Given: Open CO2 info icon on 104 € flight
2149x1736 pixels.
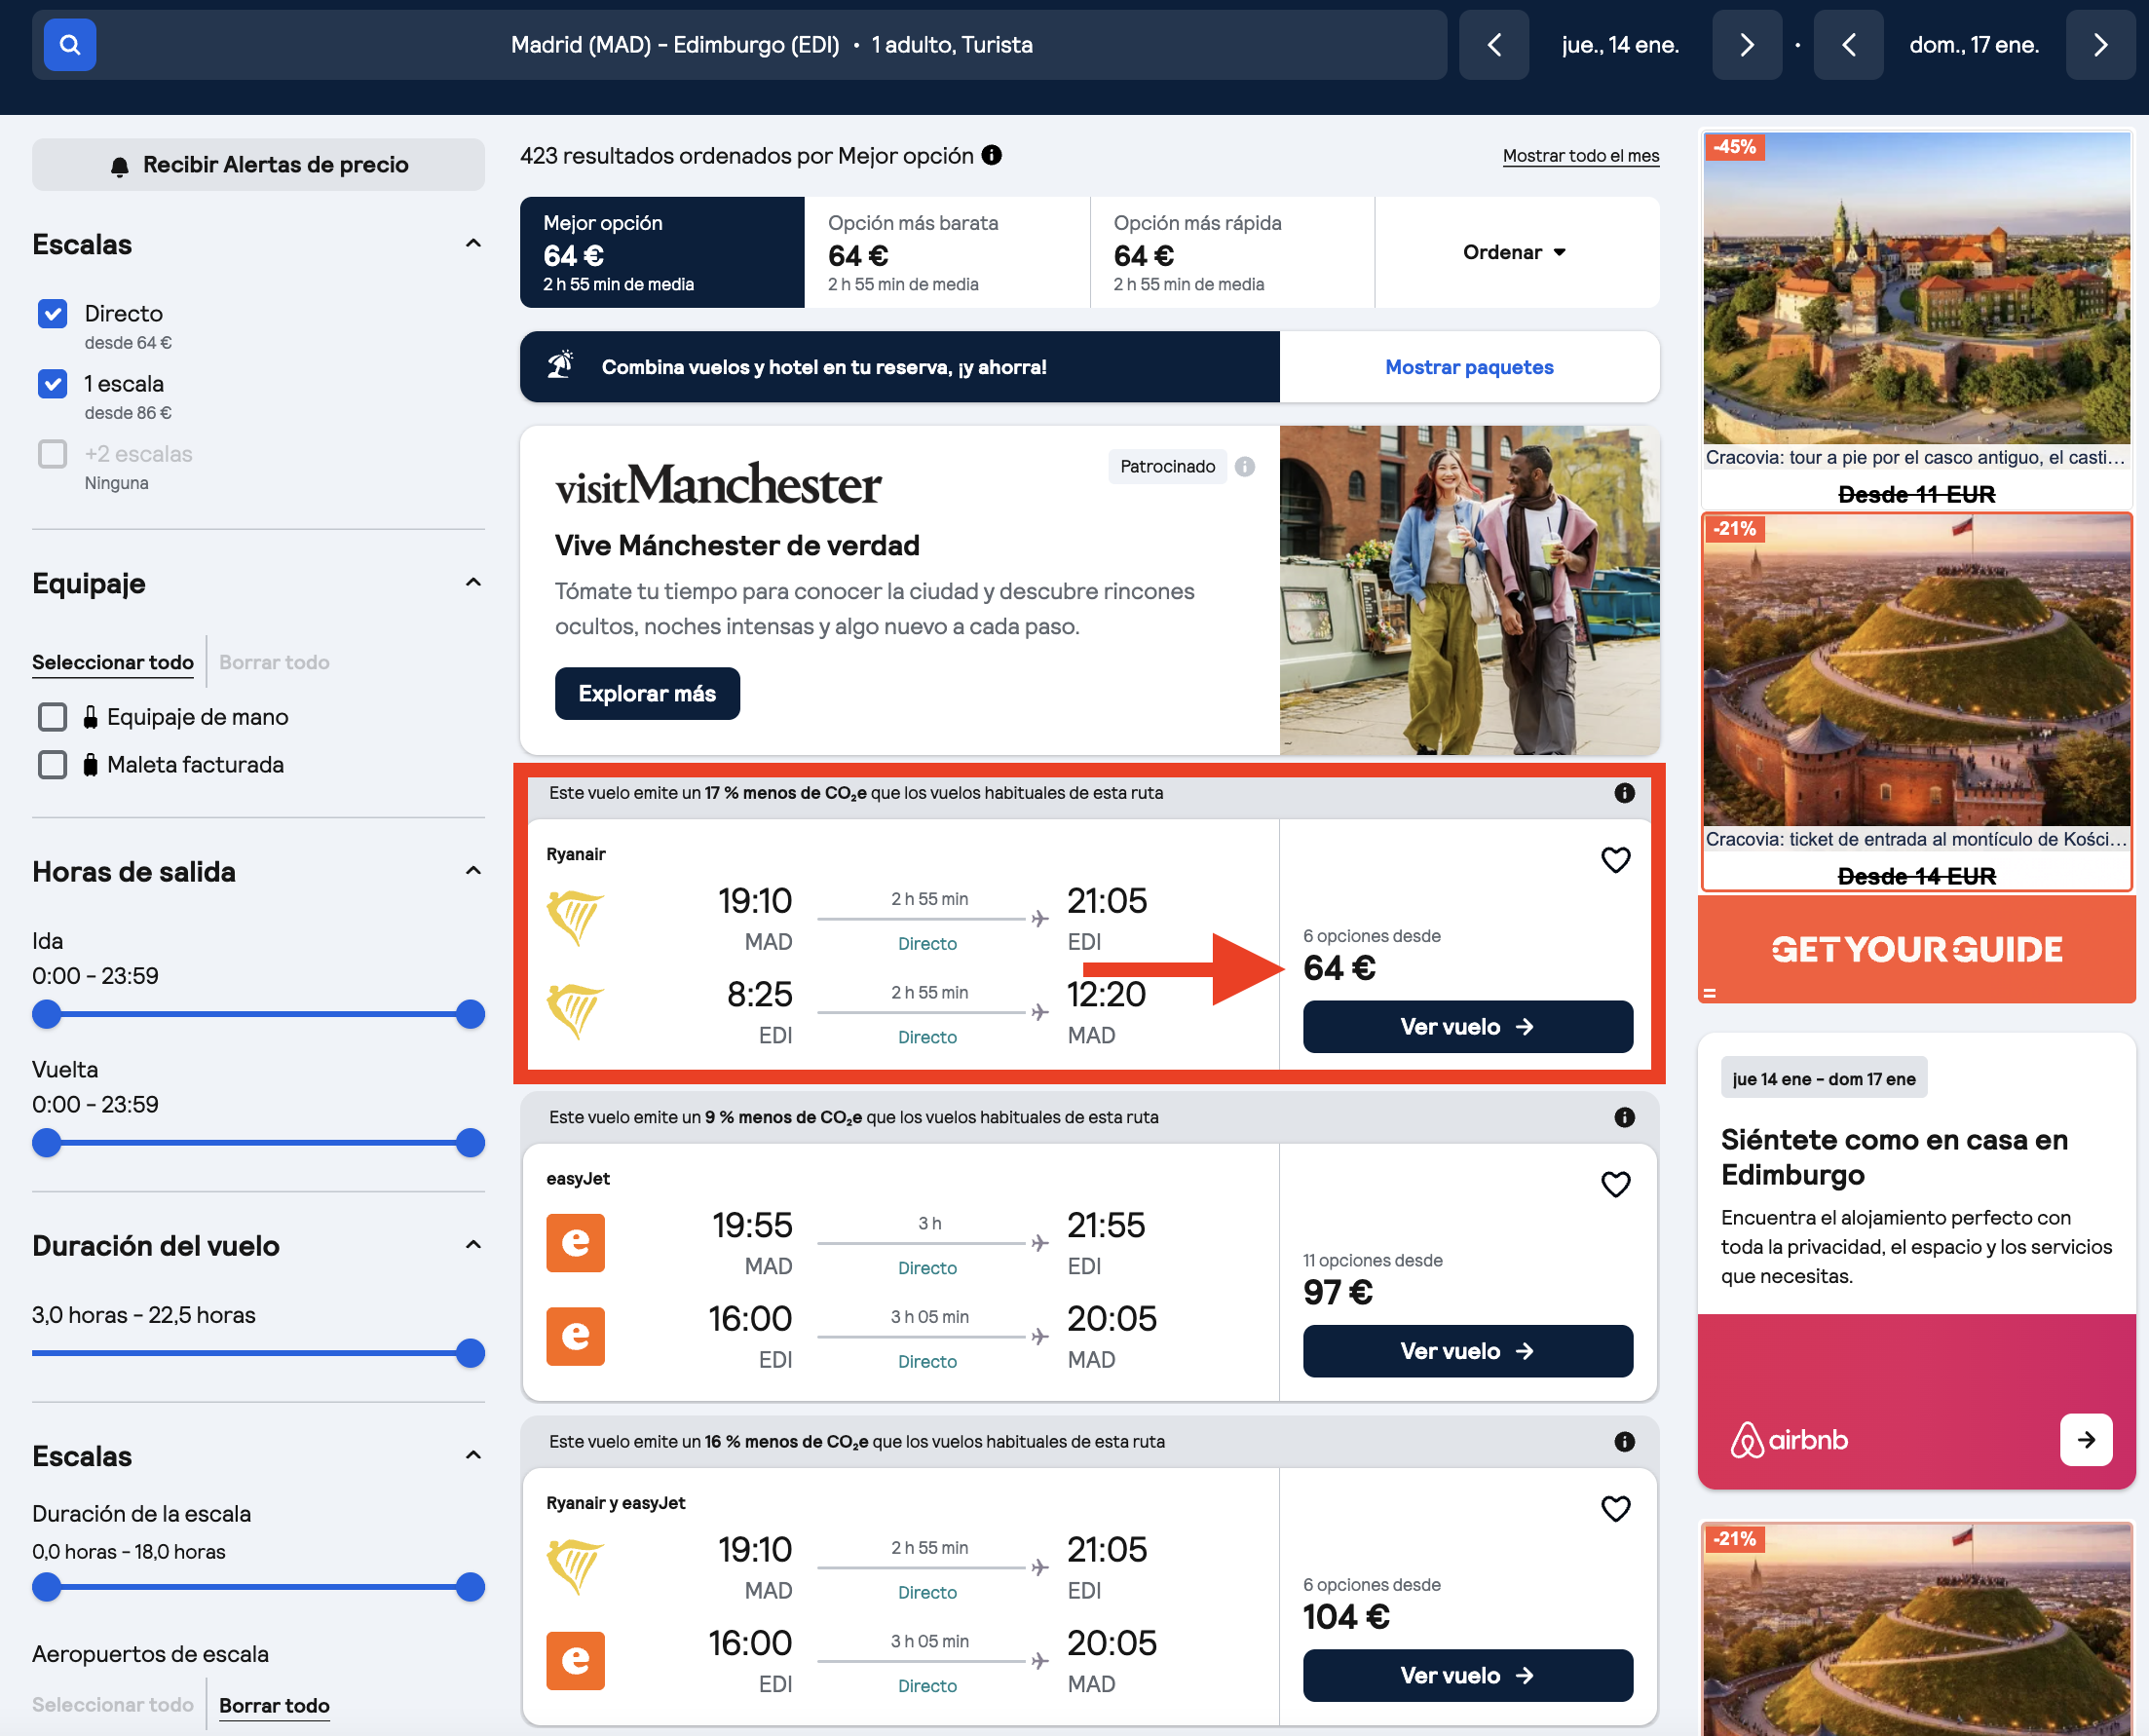Looking at the screenshot, I should 1624,1441.
